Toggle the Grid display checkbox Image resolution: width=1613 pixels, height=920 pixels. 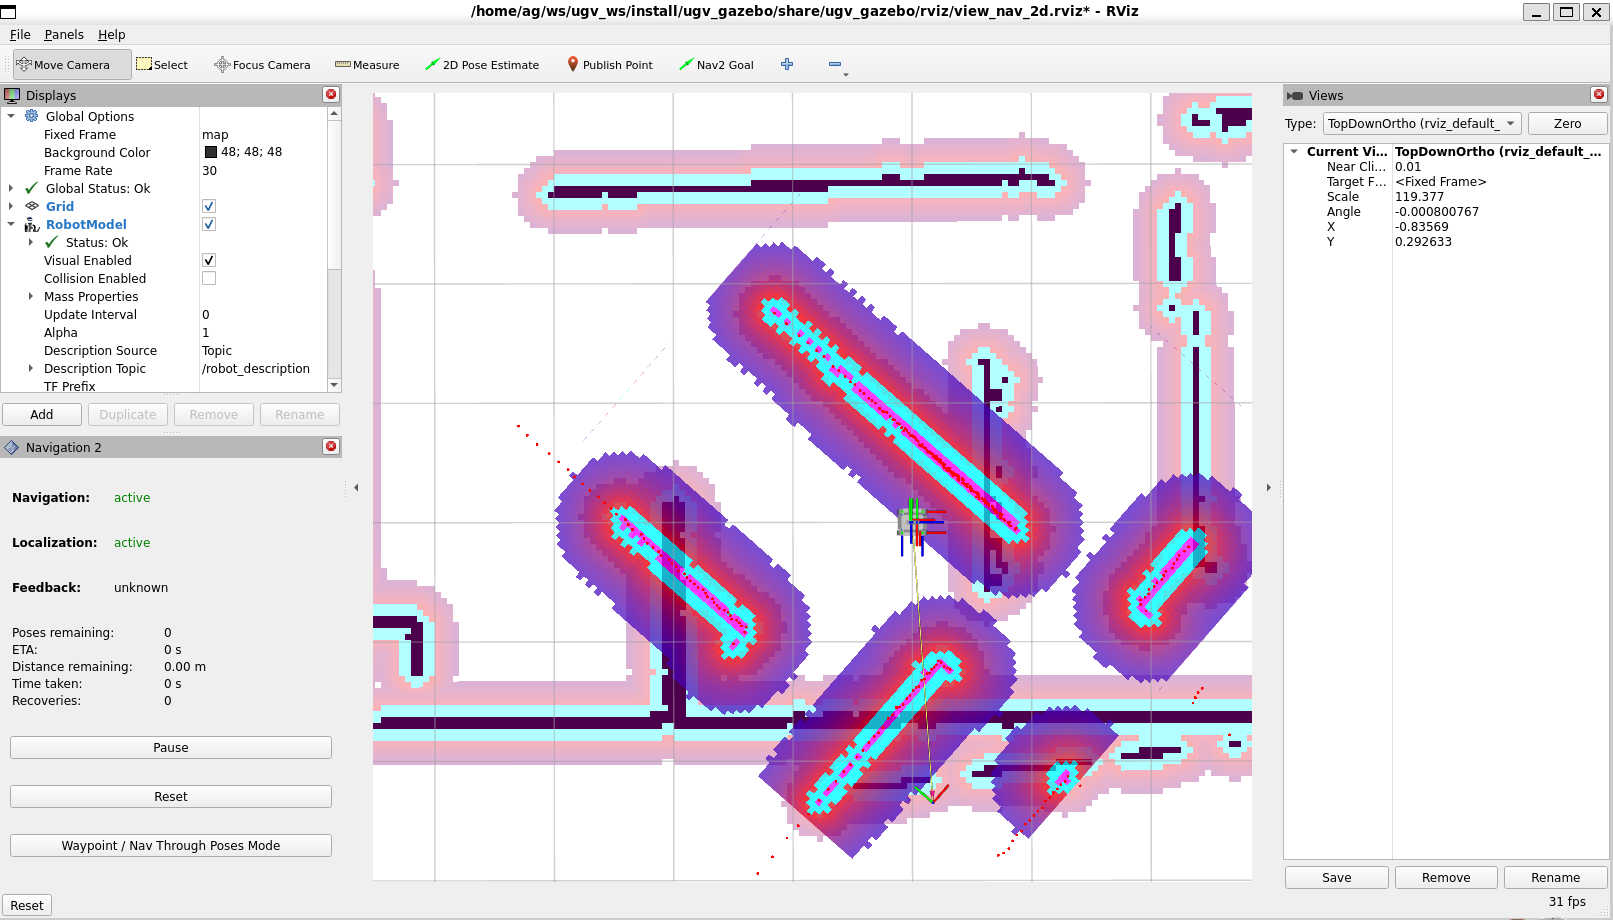point(209,206)
